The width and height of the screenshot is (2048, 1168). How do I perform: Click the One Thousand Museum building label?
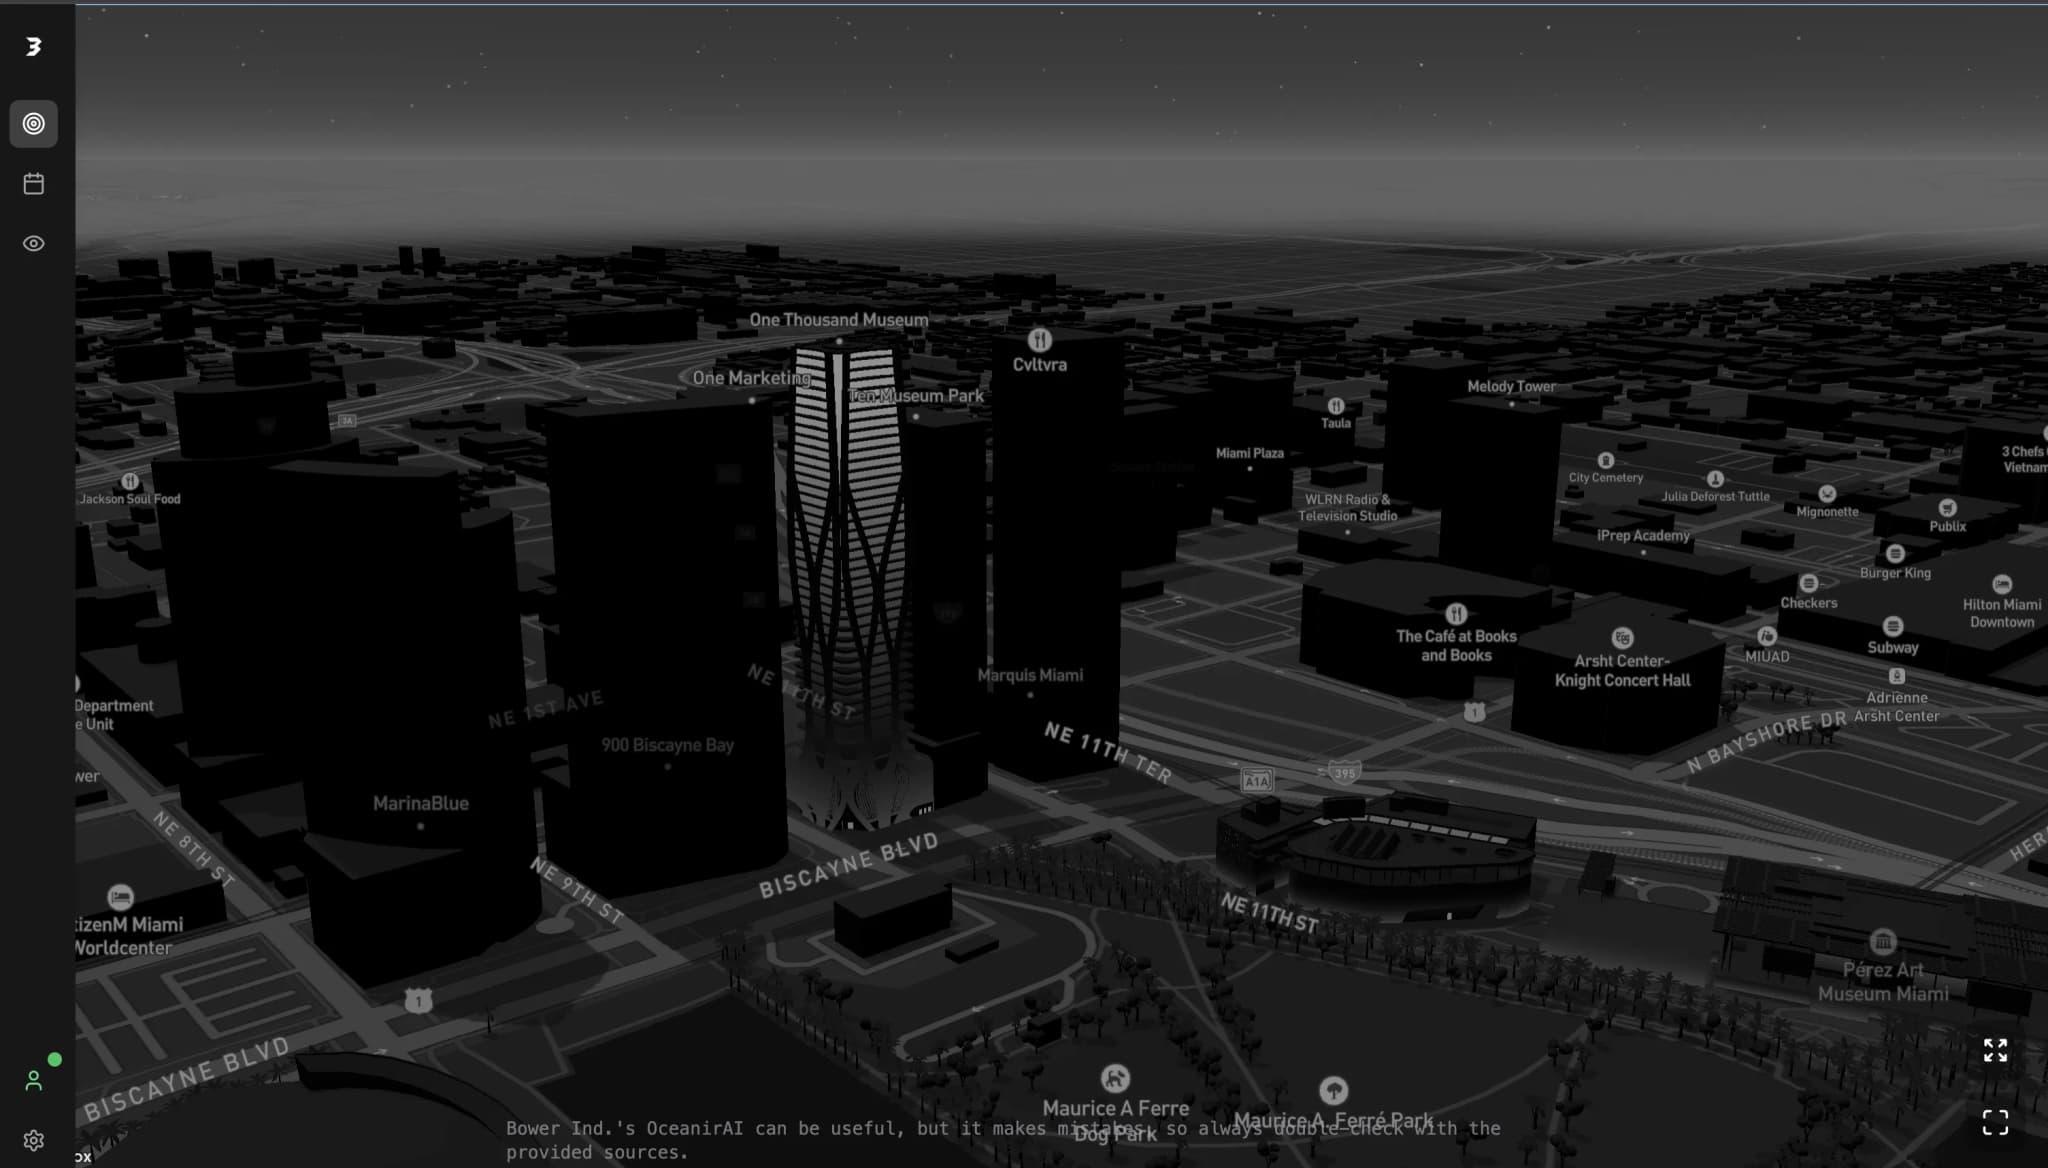[x=838, y=319]
